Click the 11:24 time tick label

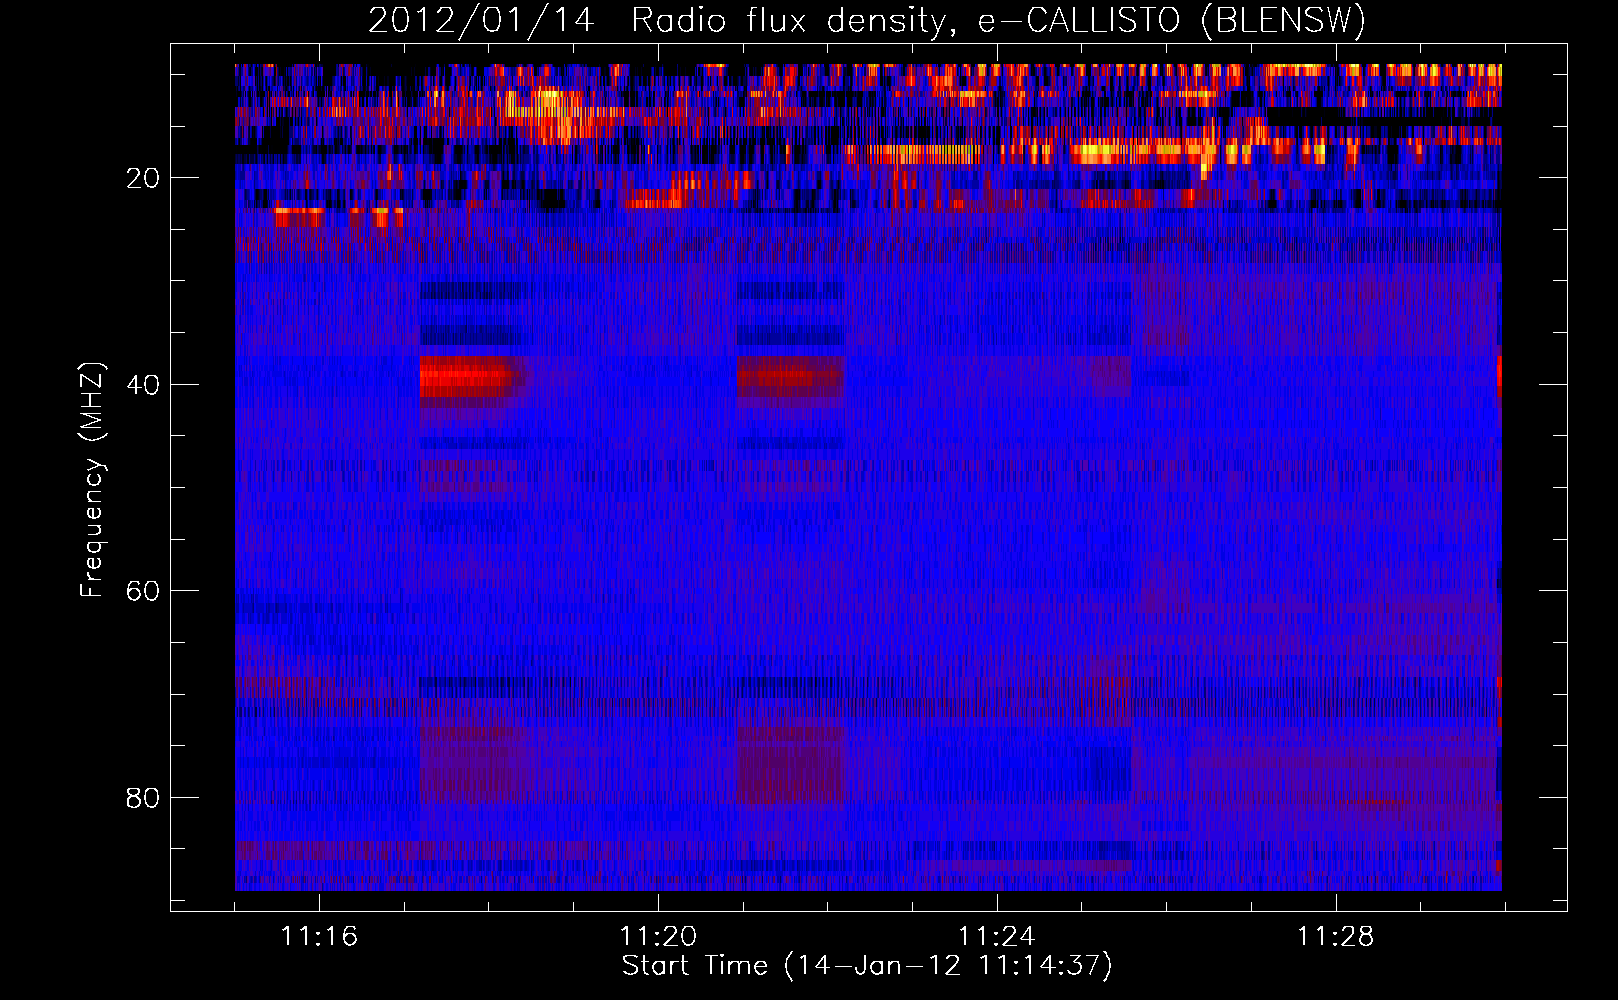click(x=997, y=937)
